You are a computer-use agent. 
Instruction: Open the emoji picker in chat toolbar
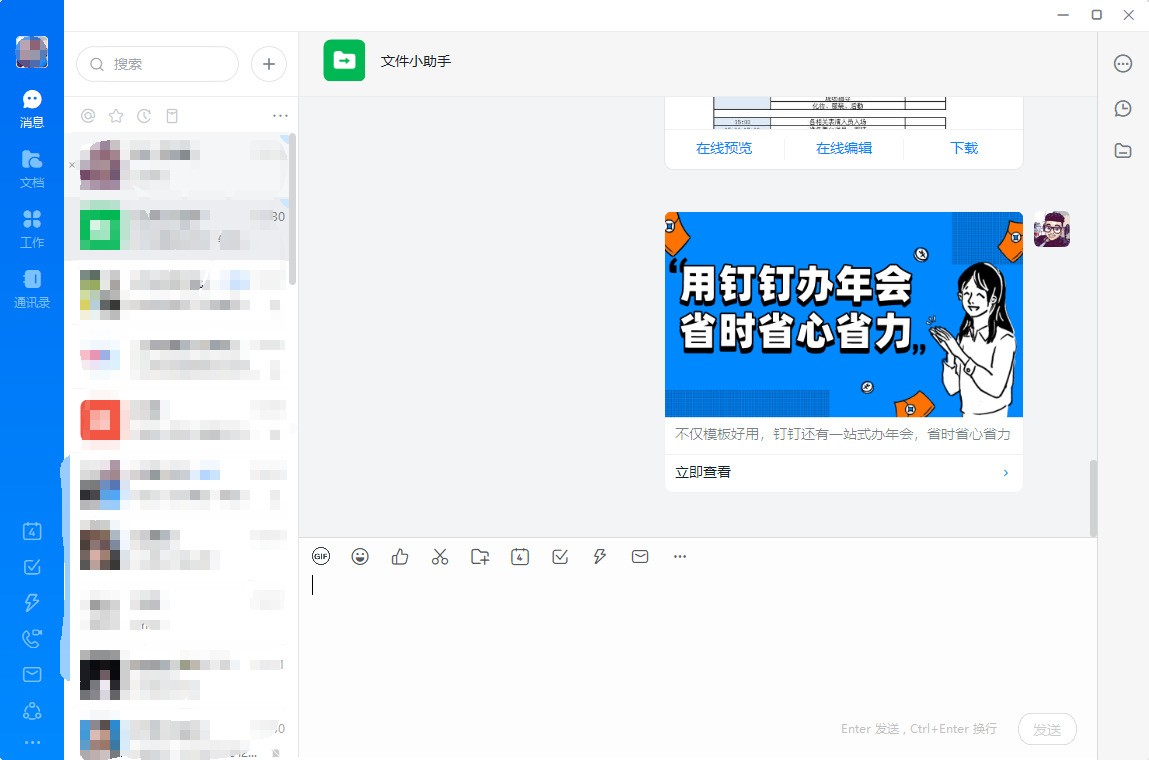point(360,556)
